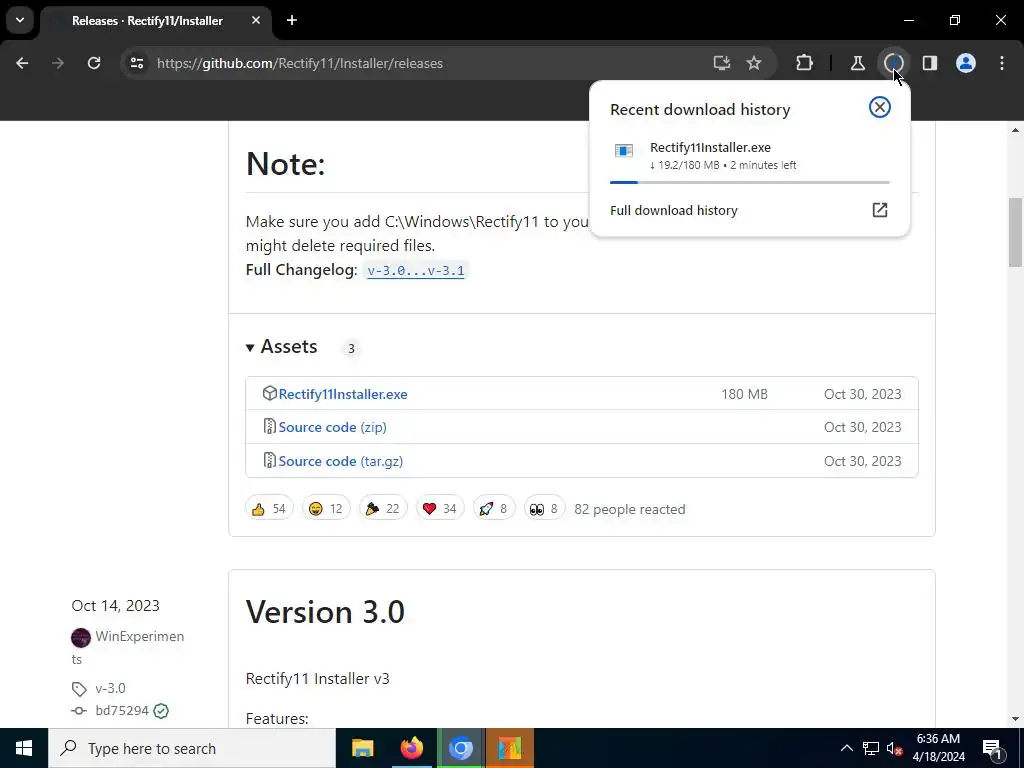Open Firefox from the taskbar
Screen dimensions: 1024x768
411,748
